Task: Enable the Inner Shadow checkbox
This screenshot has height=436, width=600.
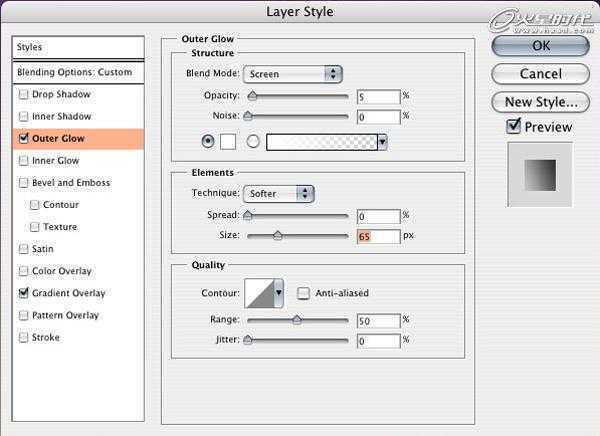Action: click(23, 116)
